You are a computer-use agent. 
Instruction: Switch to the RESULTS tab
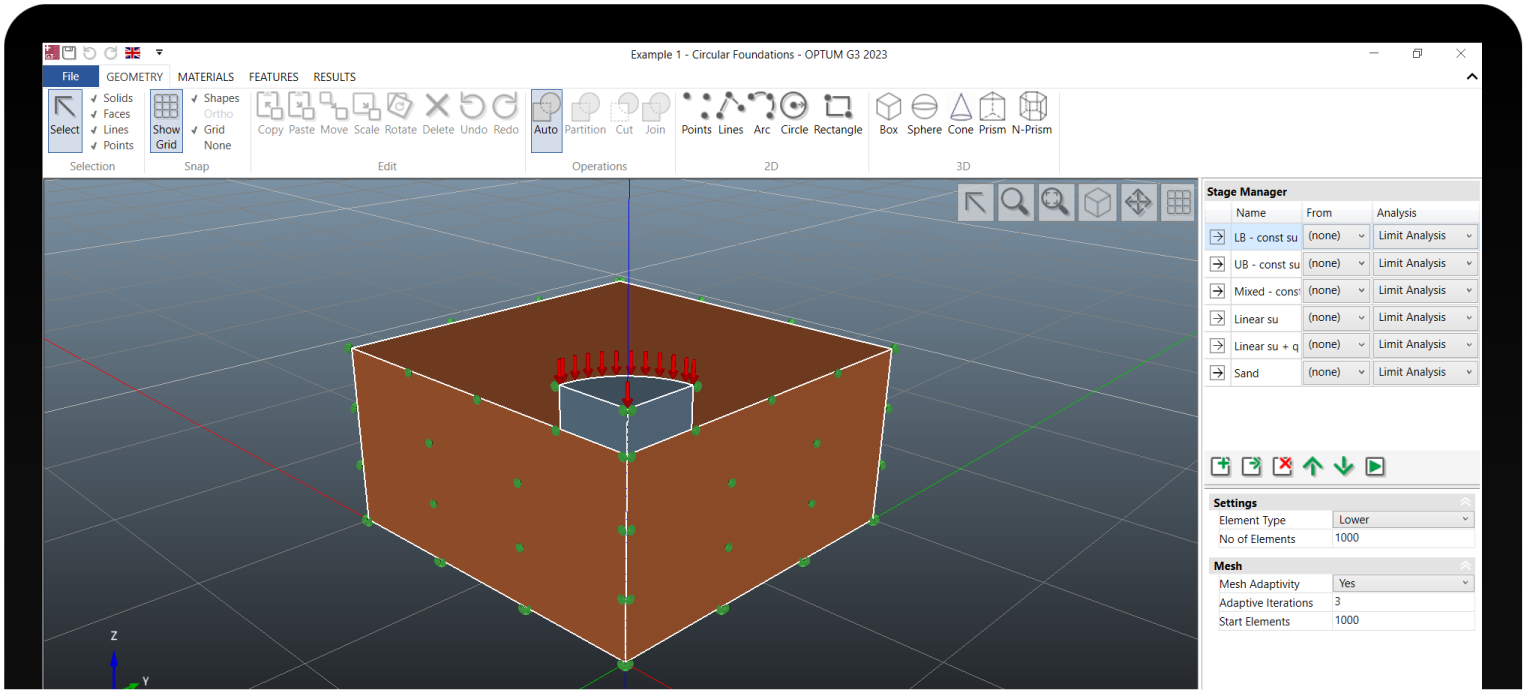[335, 77]
